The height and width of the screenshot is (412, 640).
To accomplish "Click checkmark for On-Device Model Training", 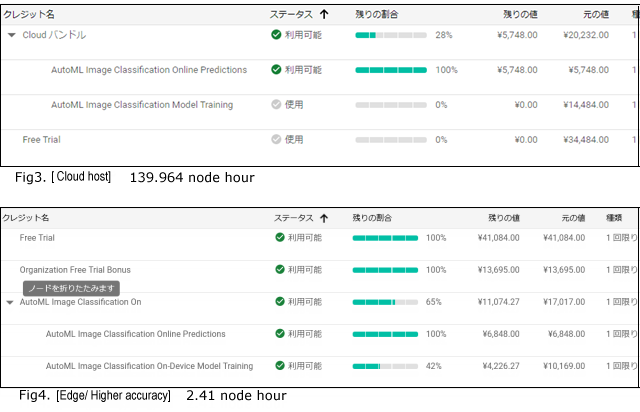I will [280, 365].
